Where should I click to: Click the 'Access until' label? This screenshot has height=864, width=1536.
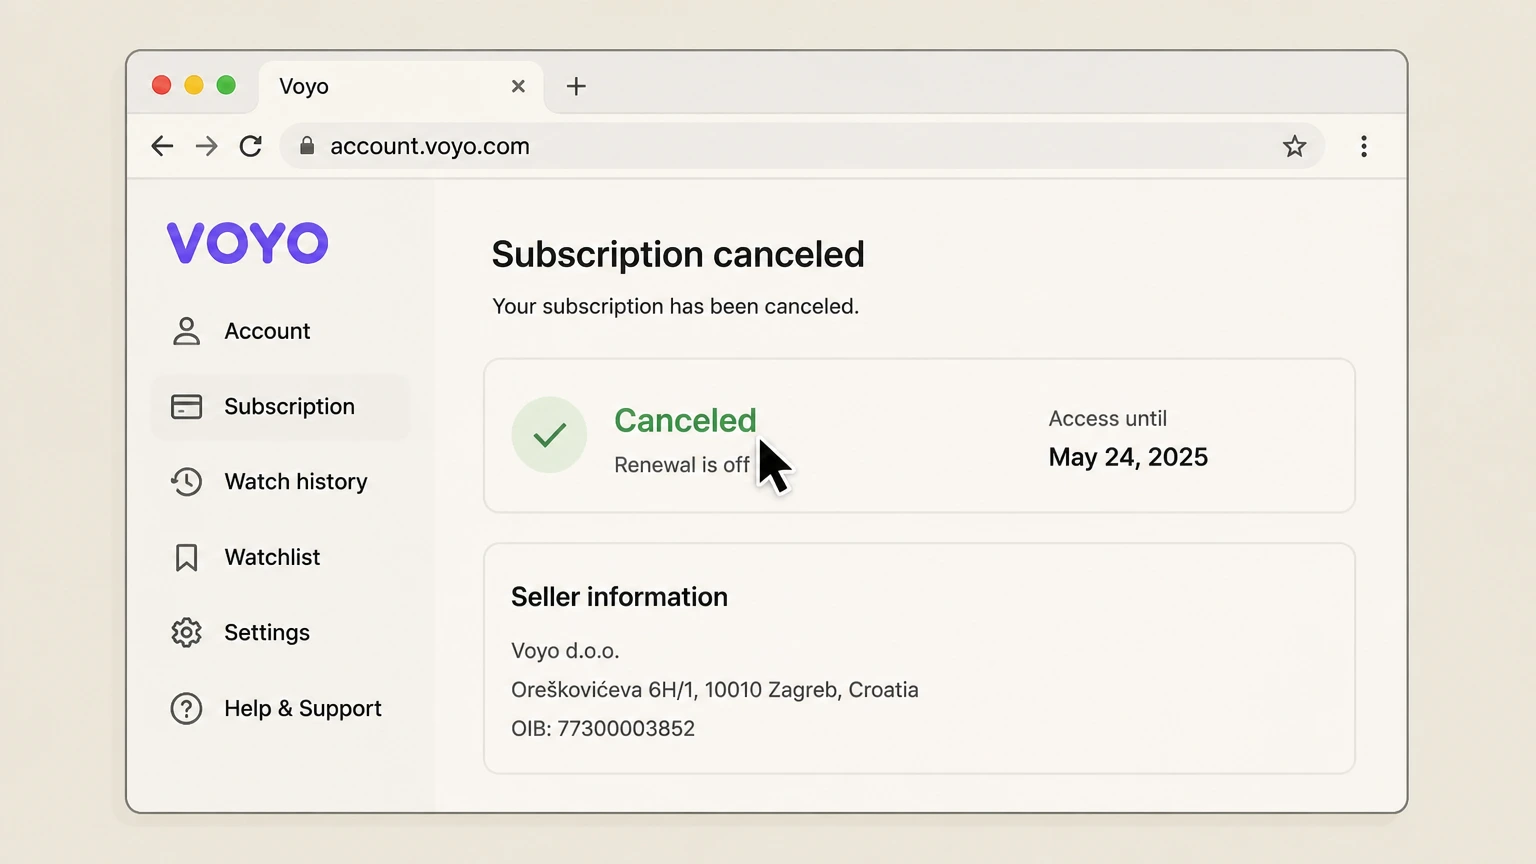pyautogui.click(x=1107, y=419)
